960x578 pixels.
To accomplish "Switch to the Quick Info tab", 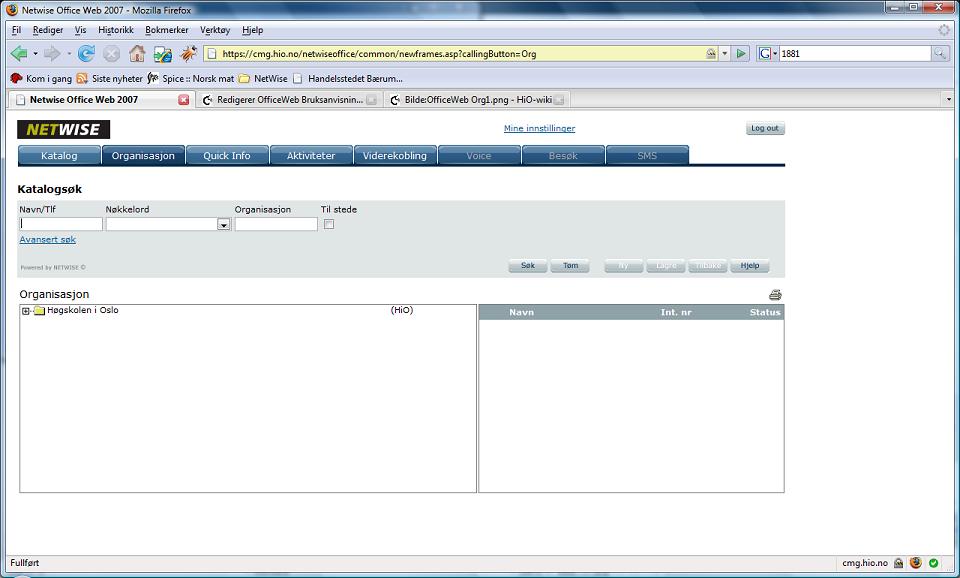I will (227, 156).
